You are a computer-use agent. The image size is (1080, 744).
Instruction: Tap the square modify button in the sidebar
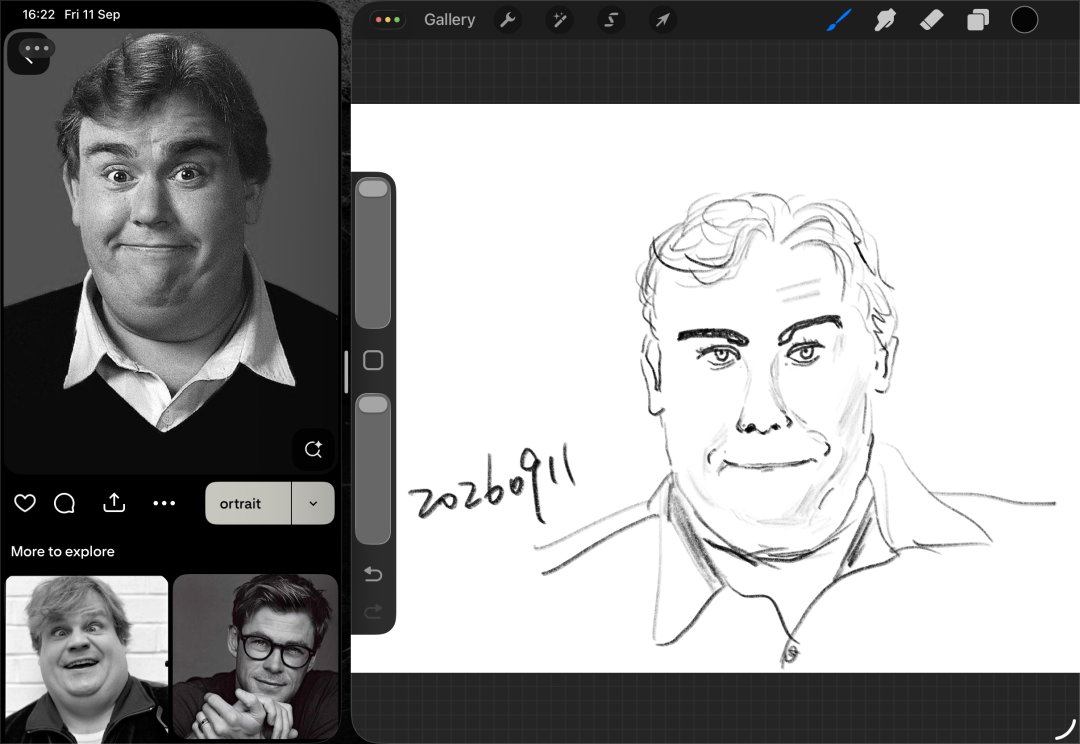tap(373, 360)
